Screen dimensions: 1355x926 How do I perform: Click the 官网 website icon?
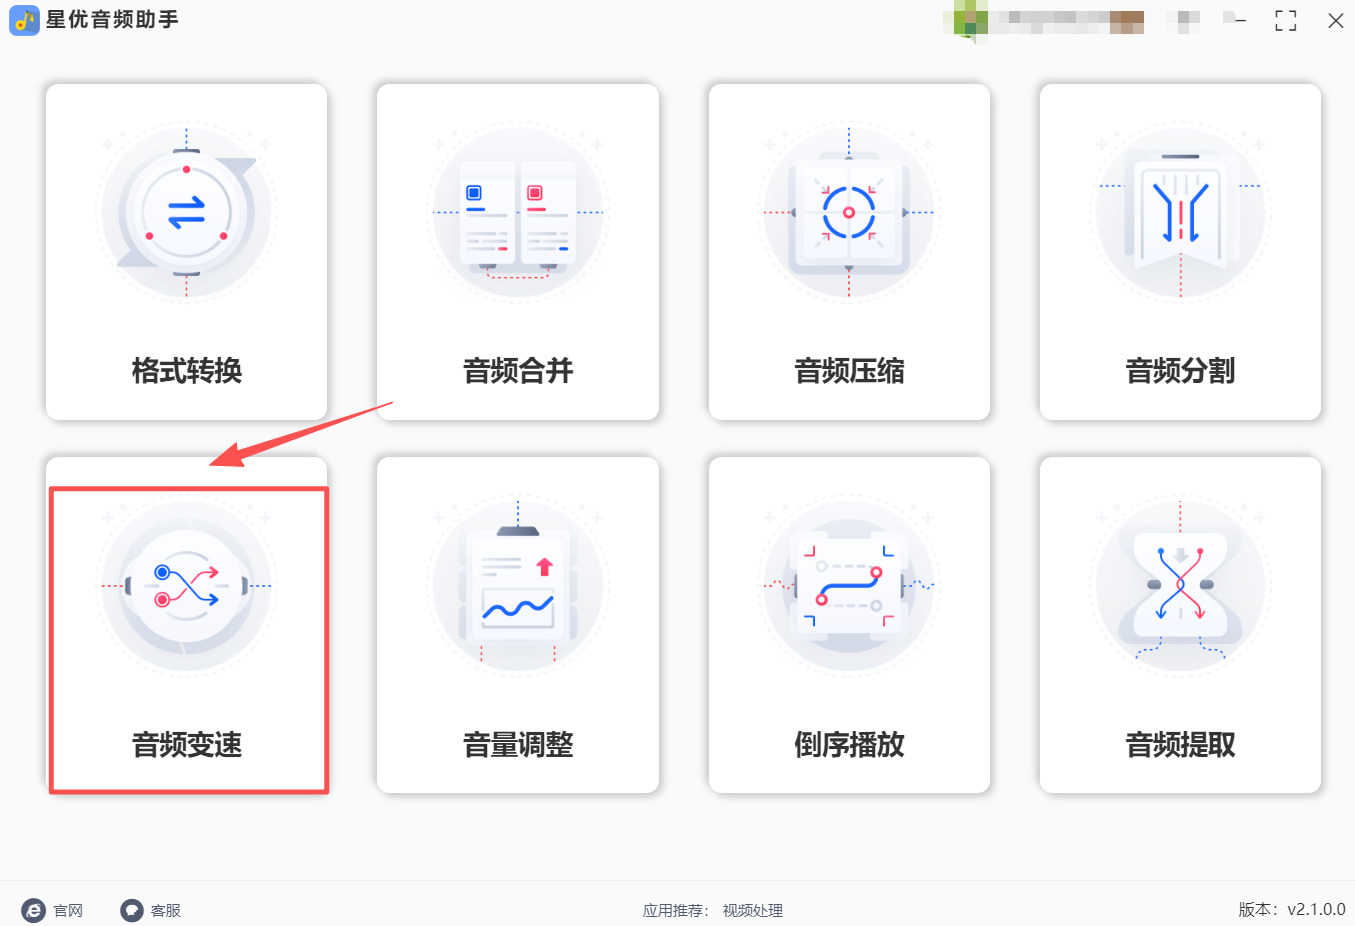(34, 910)
